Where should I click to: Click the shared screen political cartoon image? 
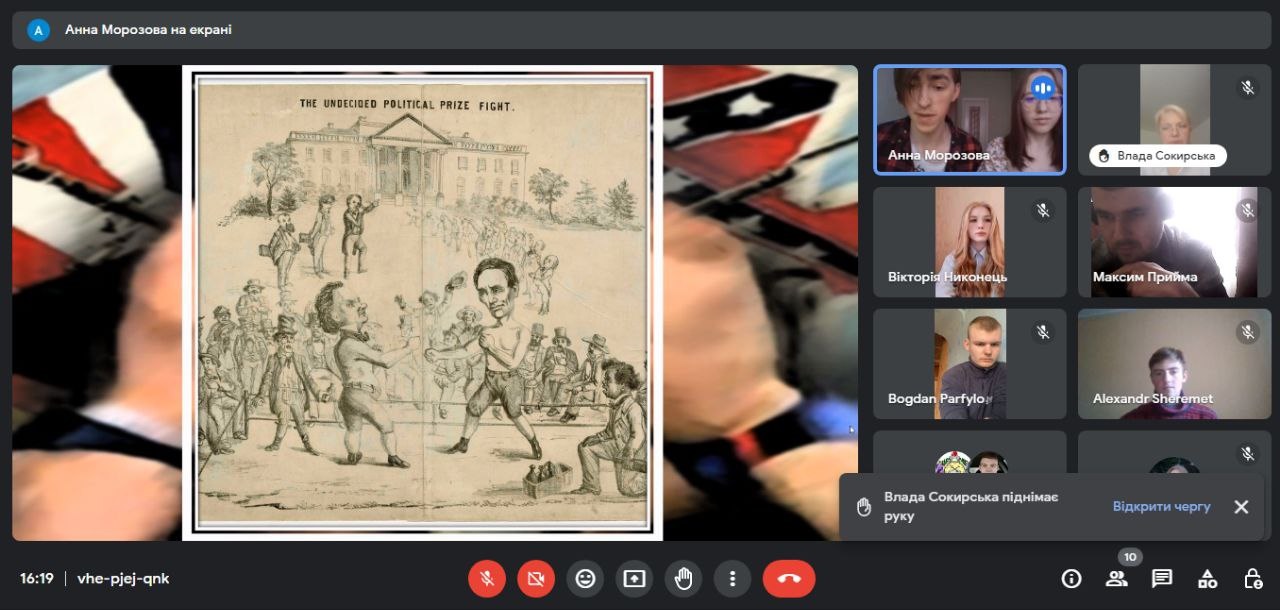[423, 303]
